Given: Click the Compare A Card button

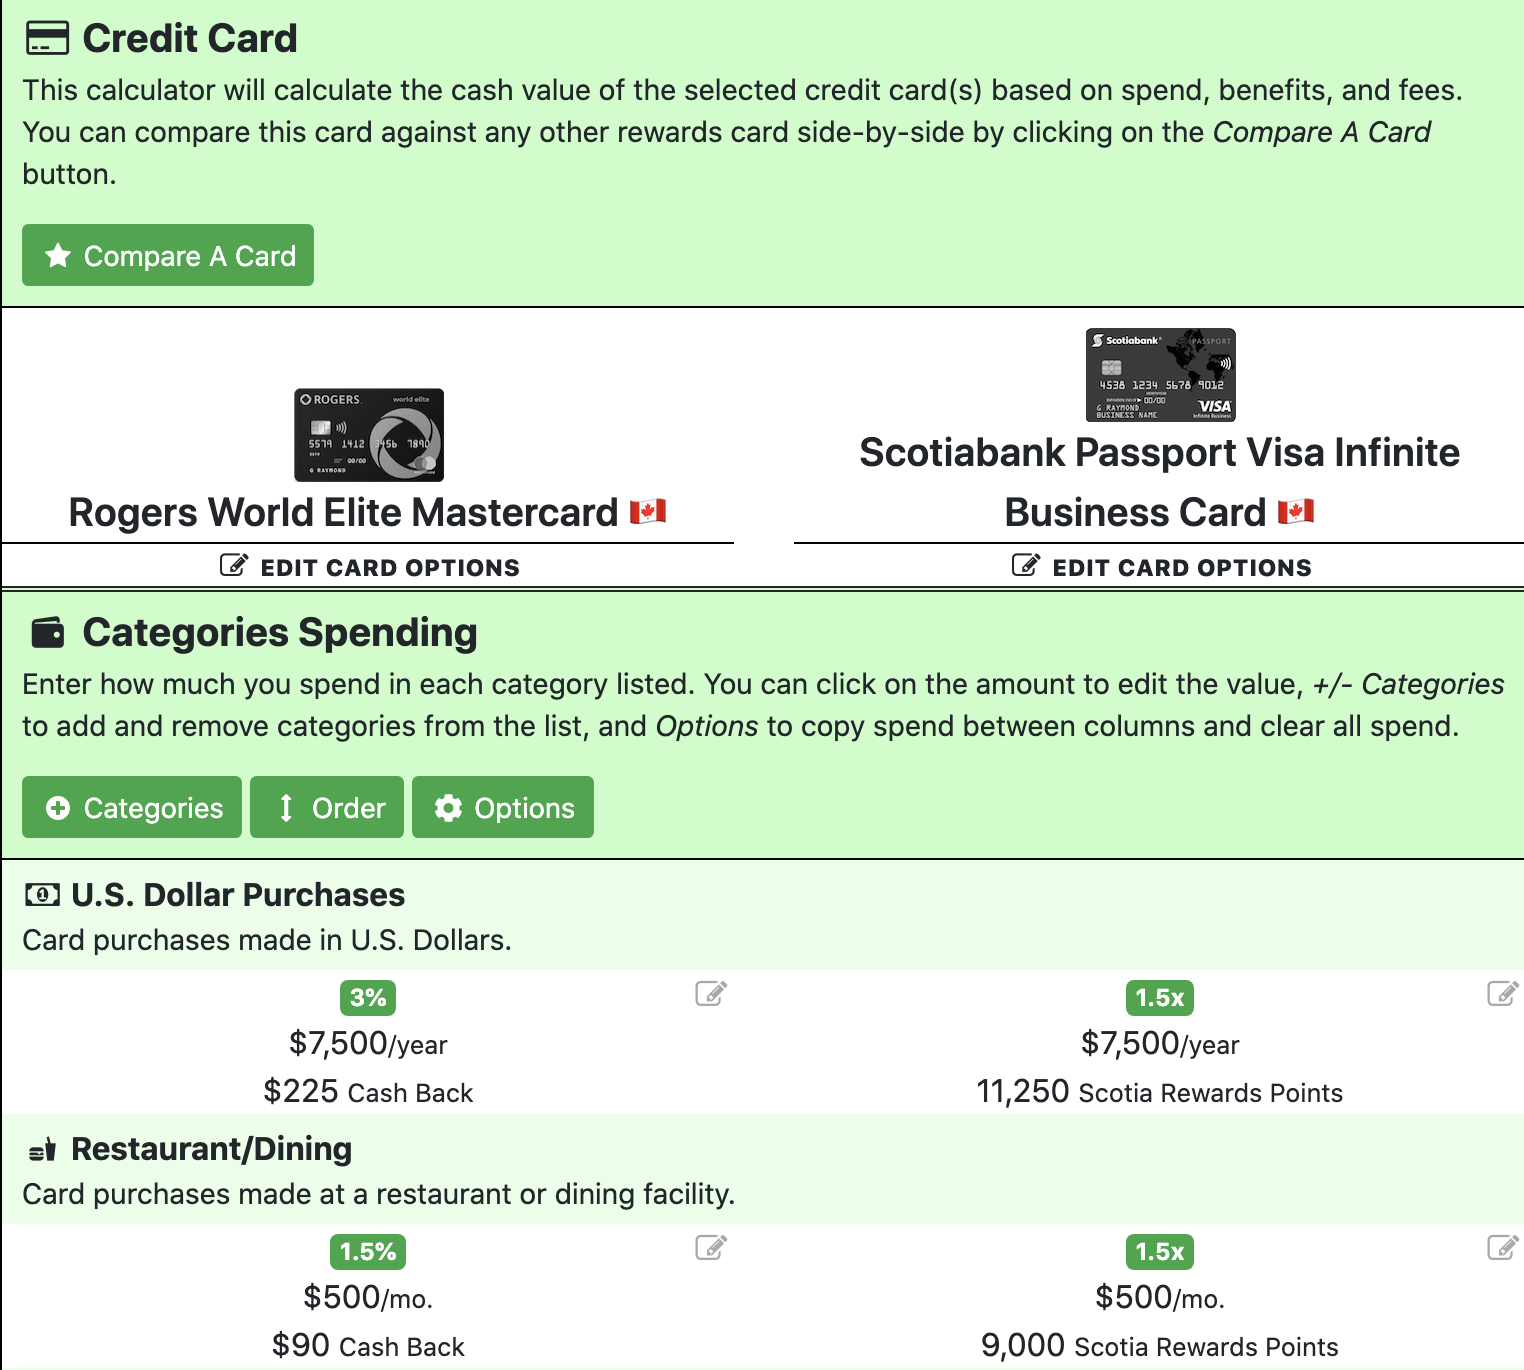Looking at the screenshot, I should tap(168, 255).
